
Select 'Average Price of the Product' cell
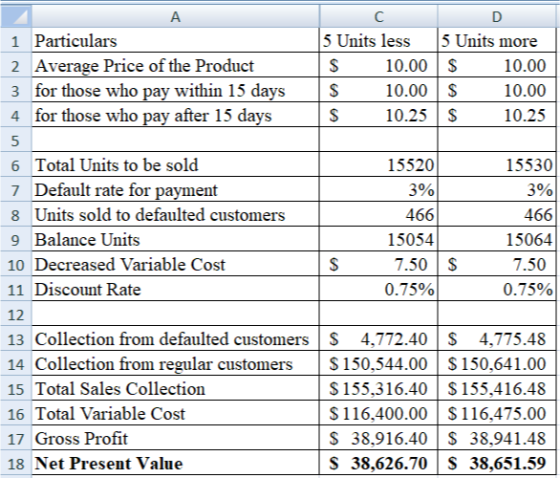click(175, 65)
